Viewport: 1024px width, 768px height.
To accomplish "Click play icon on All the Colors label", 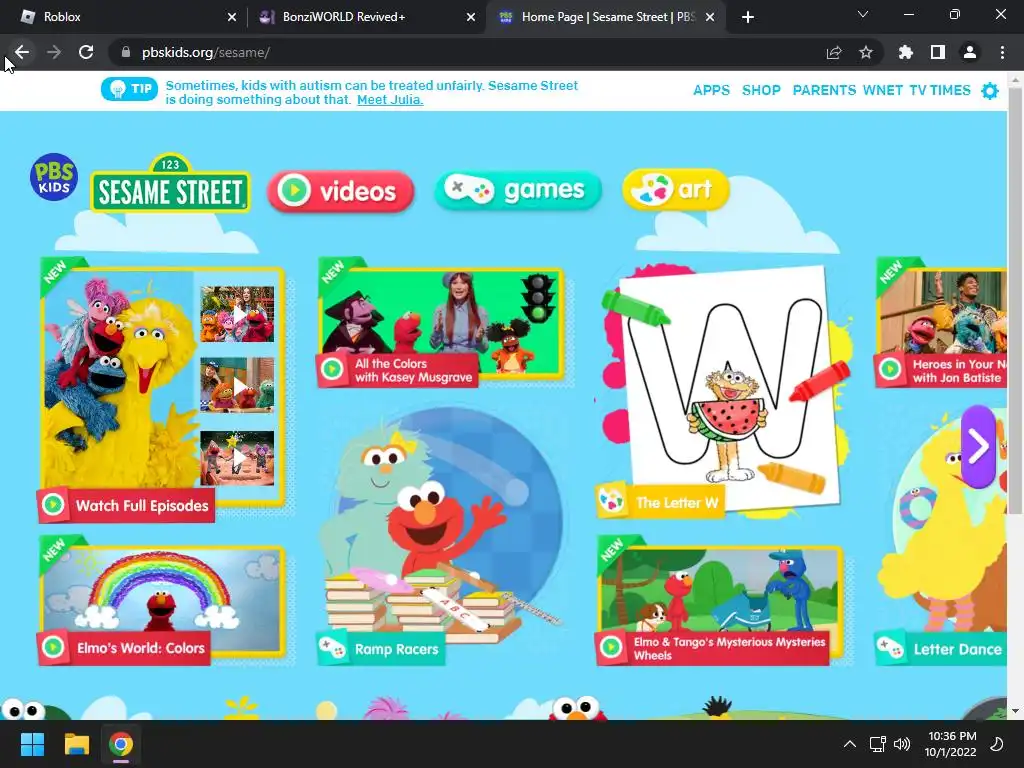I will (x=332, y=370).
